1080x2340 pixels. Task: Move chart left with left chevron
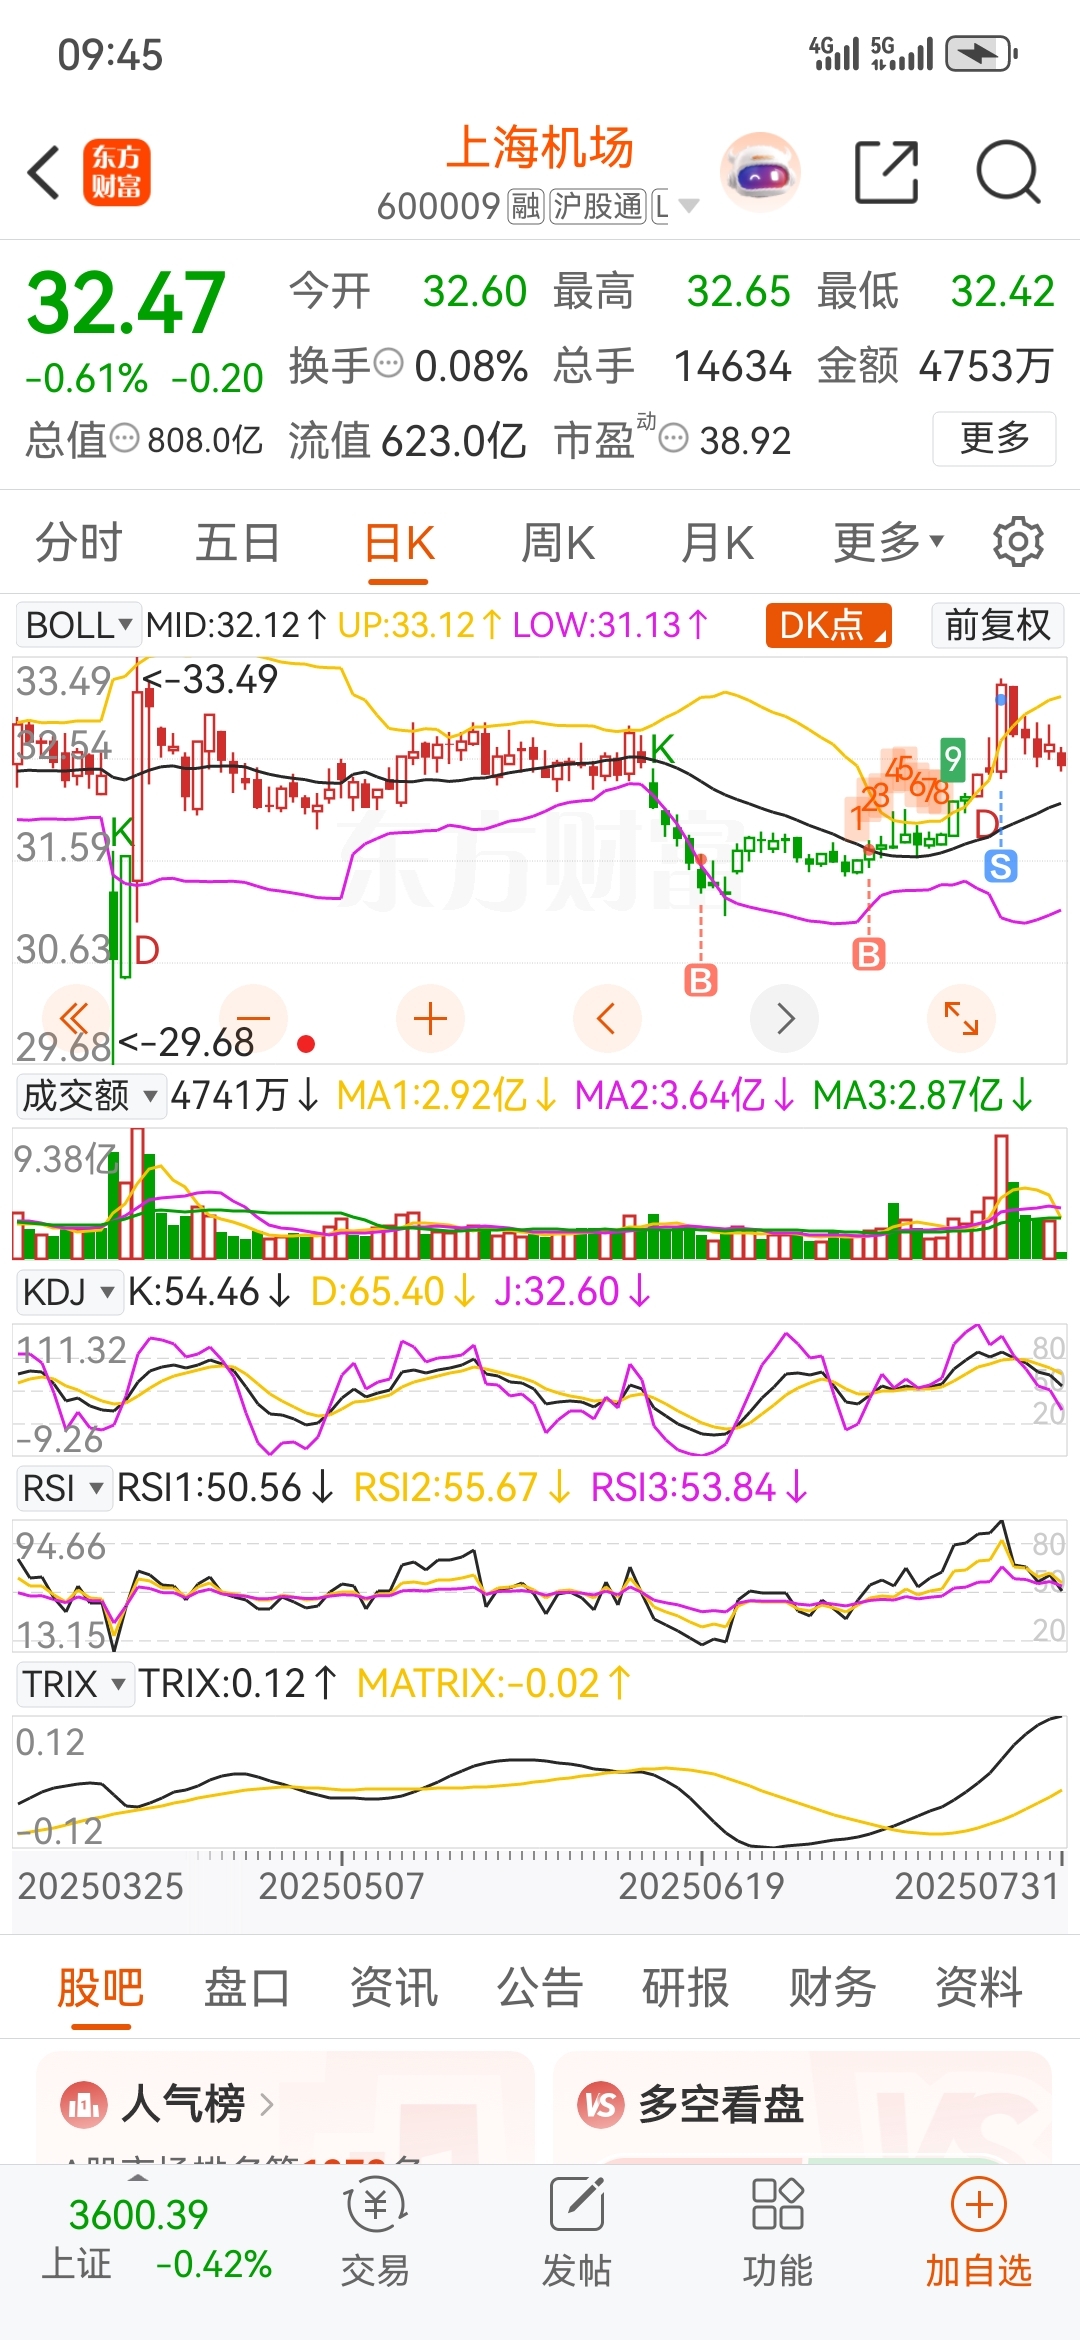606,1019
